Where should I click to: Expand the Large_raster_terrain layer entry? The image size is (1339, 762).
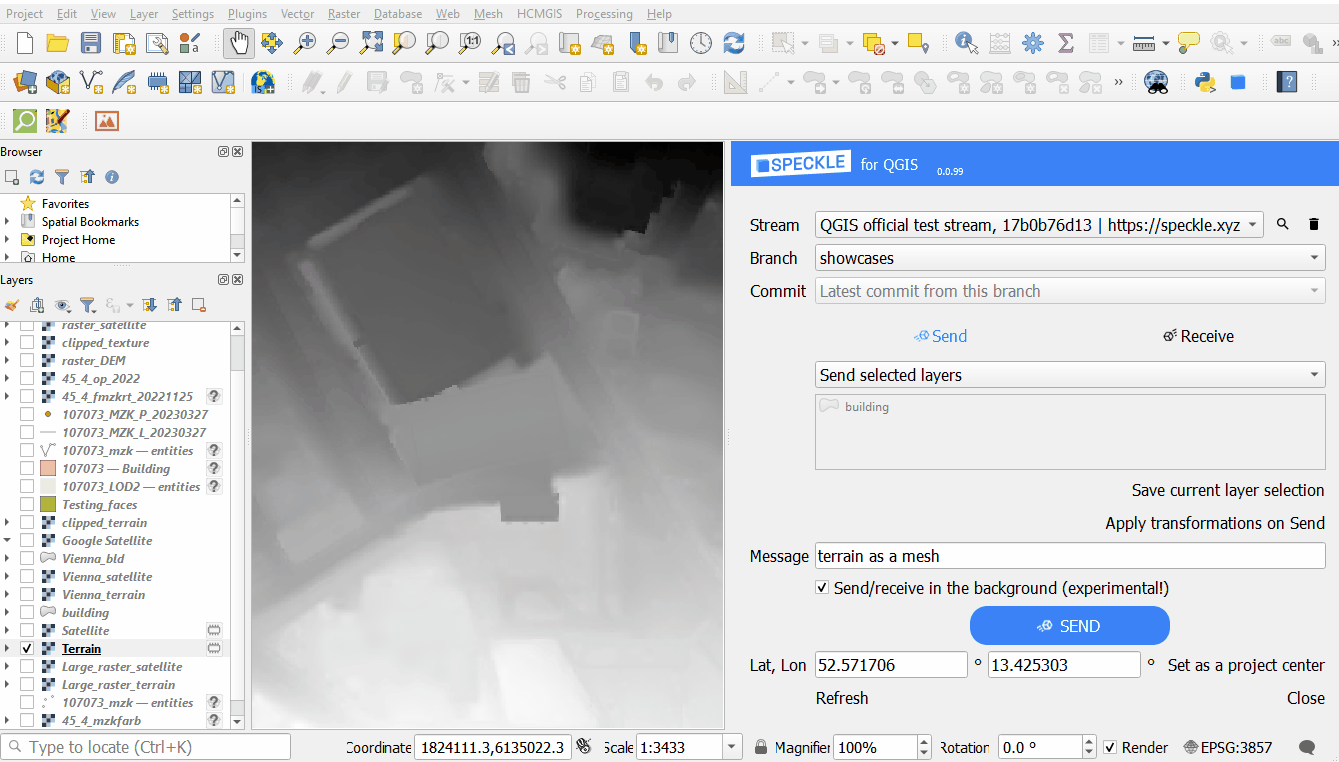8,685
